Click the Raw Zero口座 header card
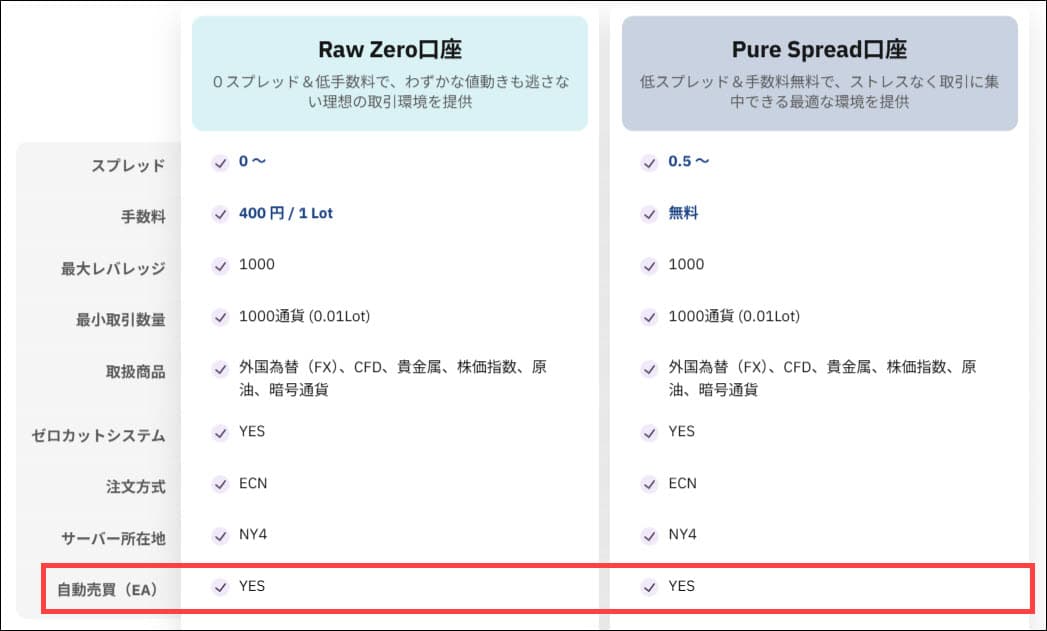 (389, 73)
